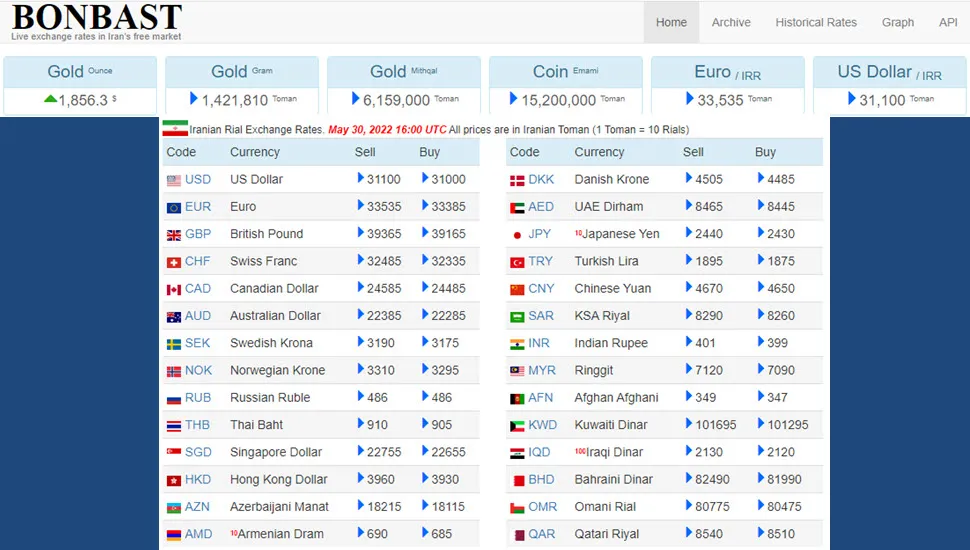Click the green up arrow in Gold Ounce
The height and width of the screenshot is (550, 970).
pos(50,100)
